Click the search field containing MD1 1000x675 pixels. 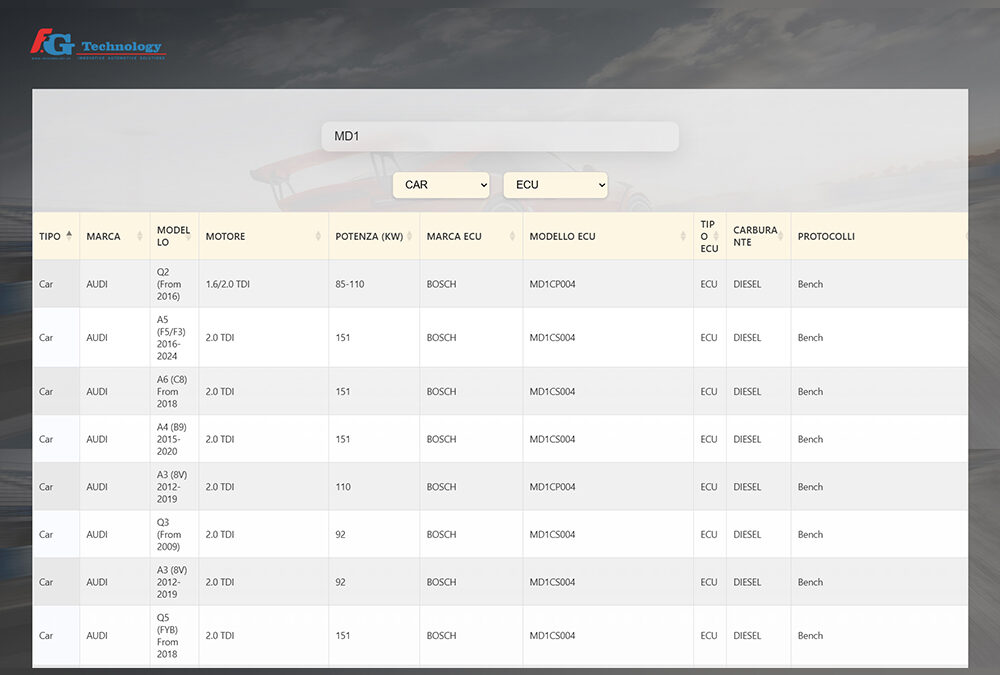click(500, 136)
